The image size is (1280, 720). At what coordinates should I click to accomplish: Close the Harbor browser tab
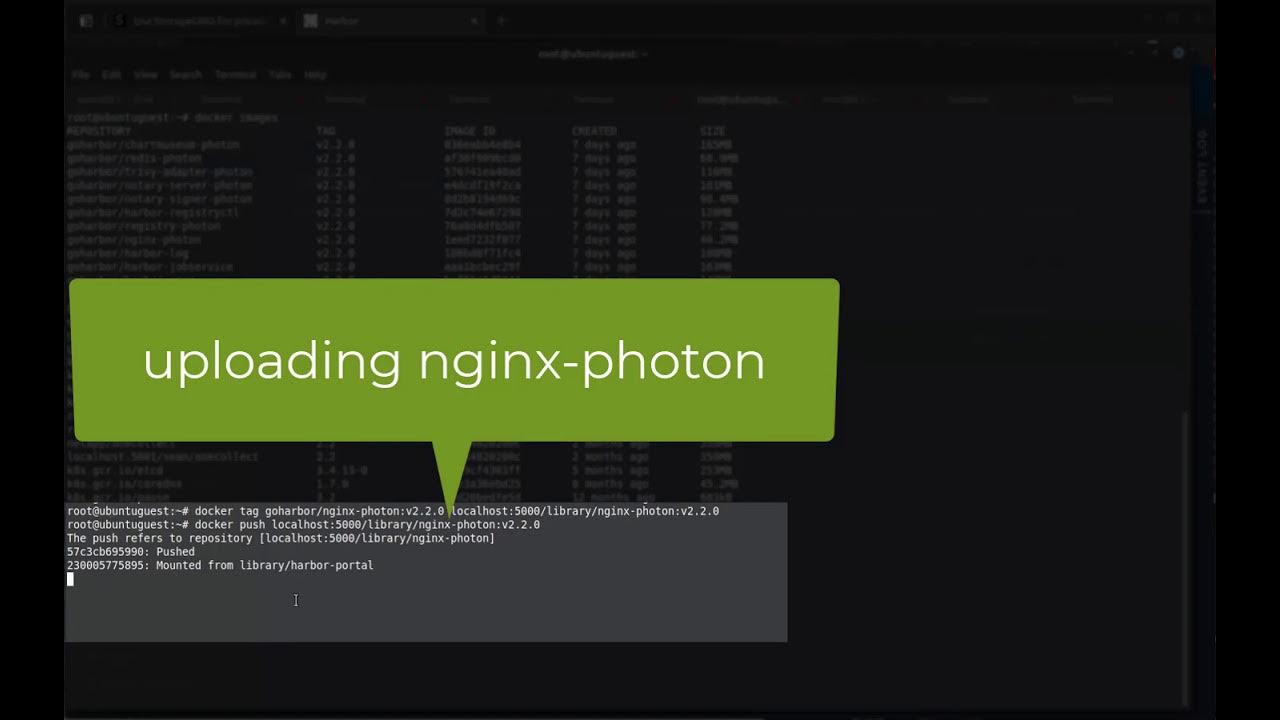tap(474, 20)
